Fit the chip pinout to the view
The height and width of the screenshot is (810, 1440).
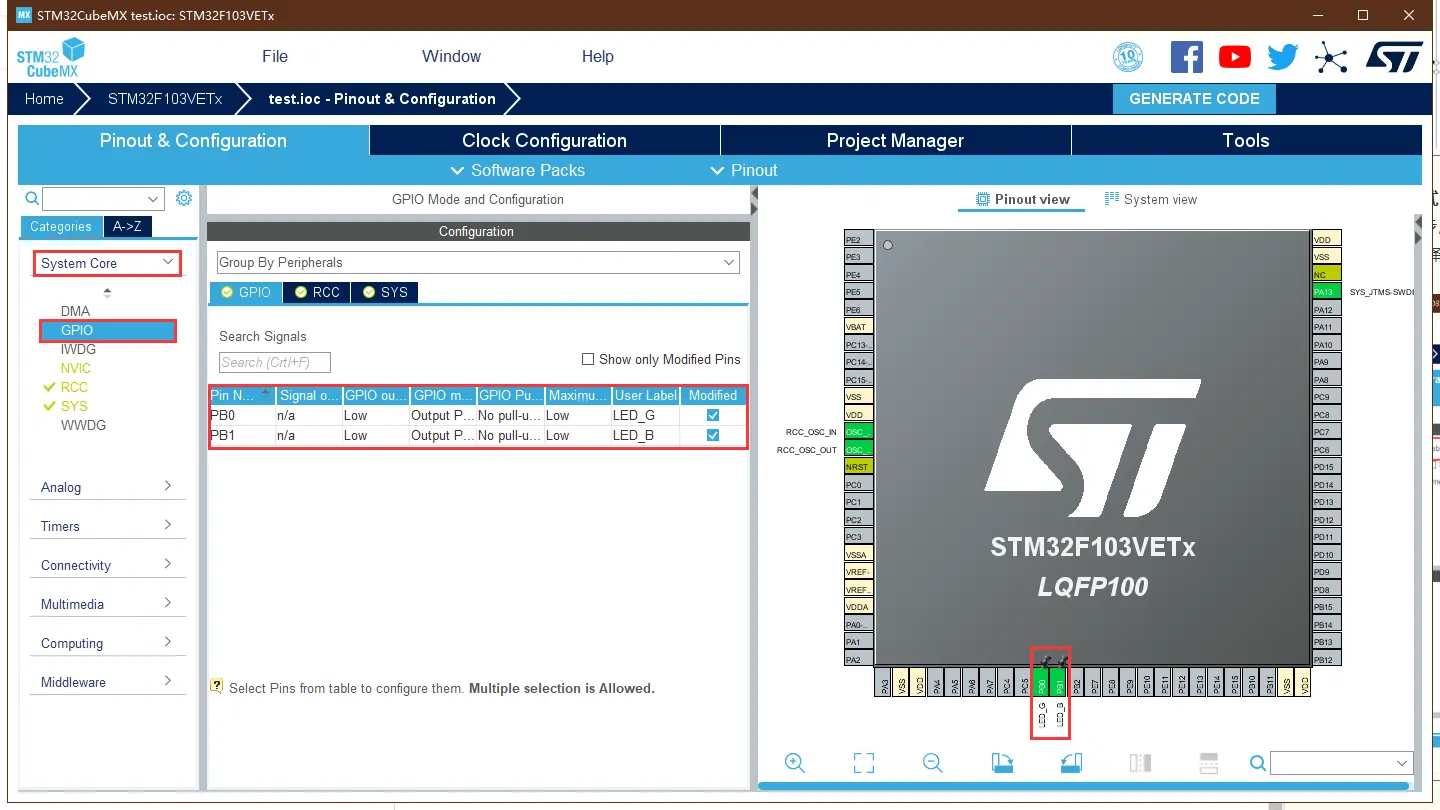click(x=864, y=762)
